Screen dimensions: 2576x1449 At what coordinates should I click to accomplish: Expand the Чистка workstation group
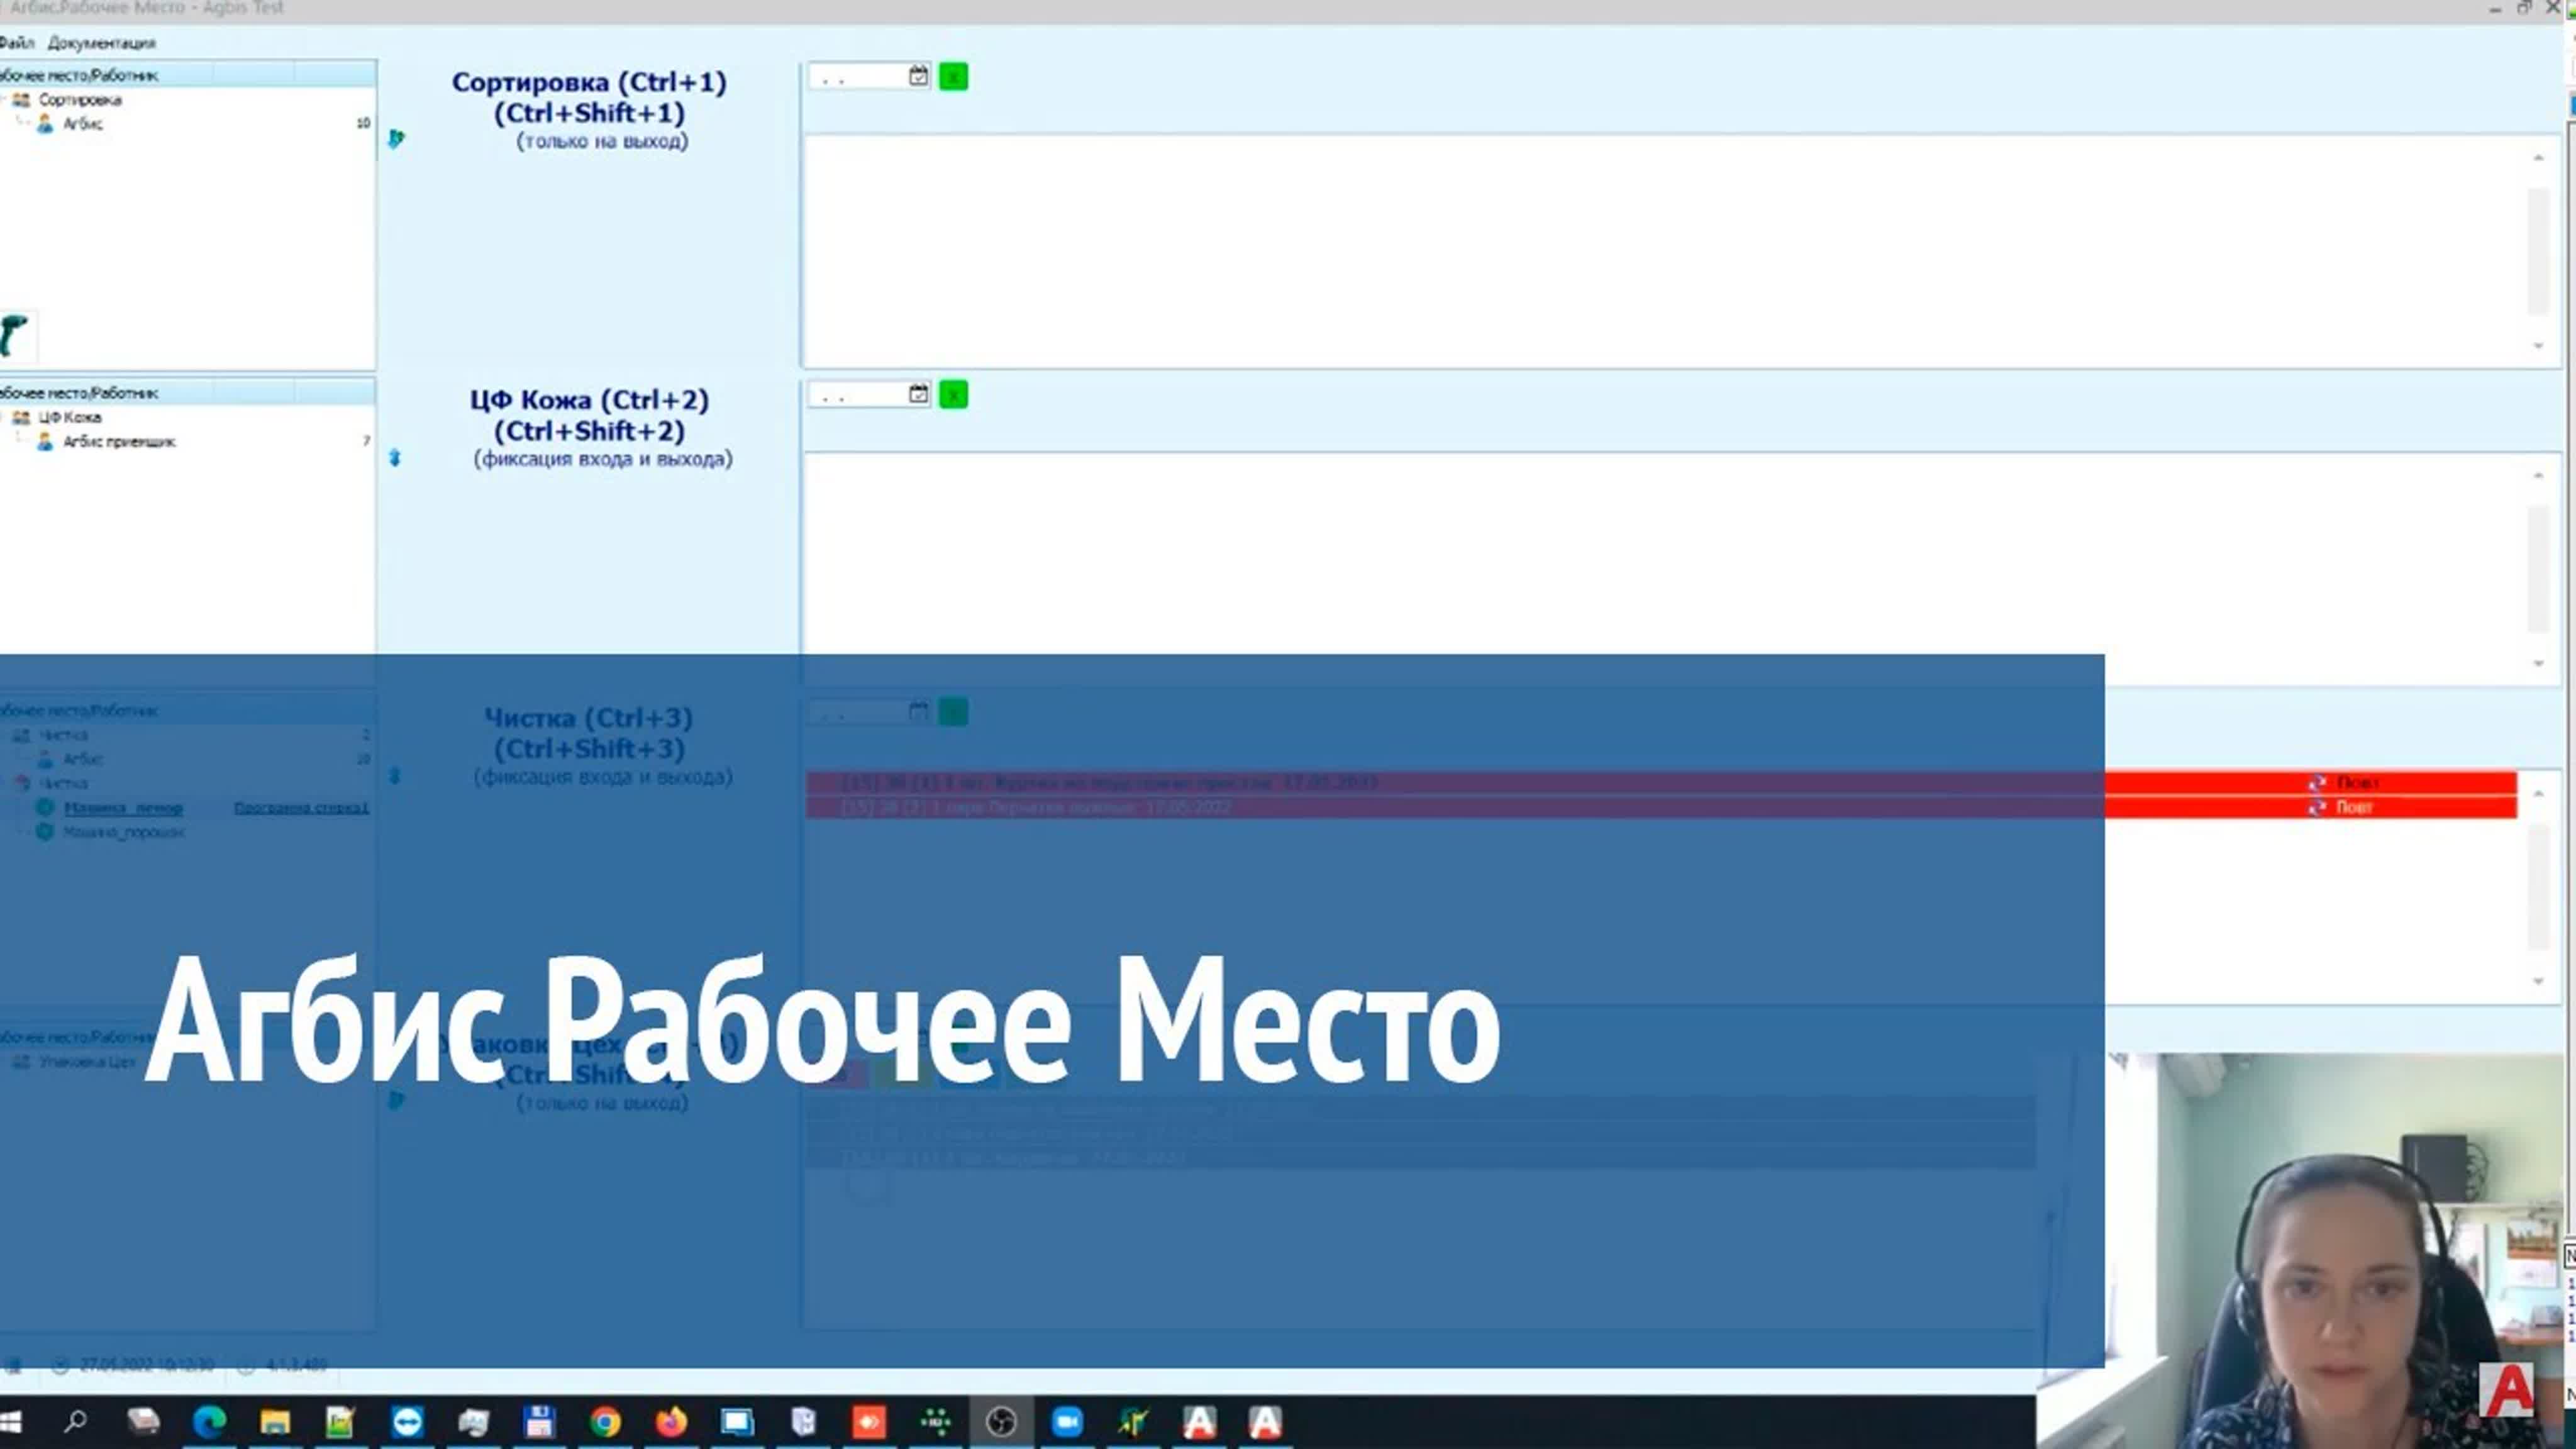(4, 734)
